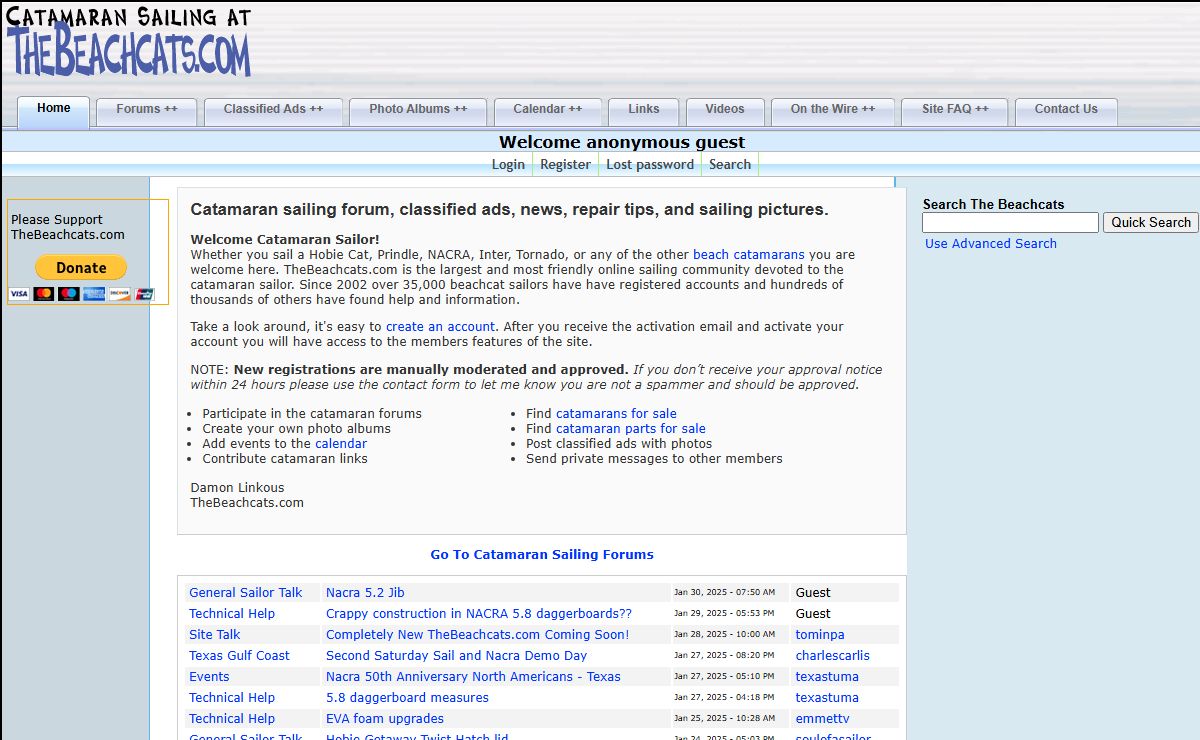The height and width of the screenshot is (740, 1200).
Task: Go to the Videos tab
Action: [724, 110]
